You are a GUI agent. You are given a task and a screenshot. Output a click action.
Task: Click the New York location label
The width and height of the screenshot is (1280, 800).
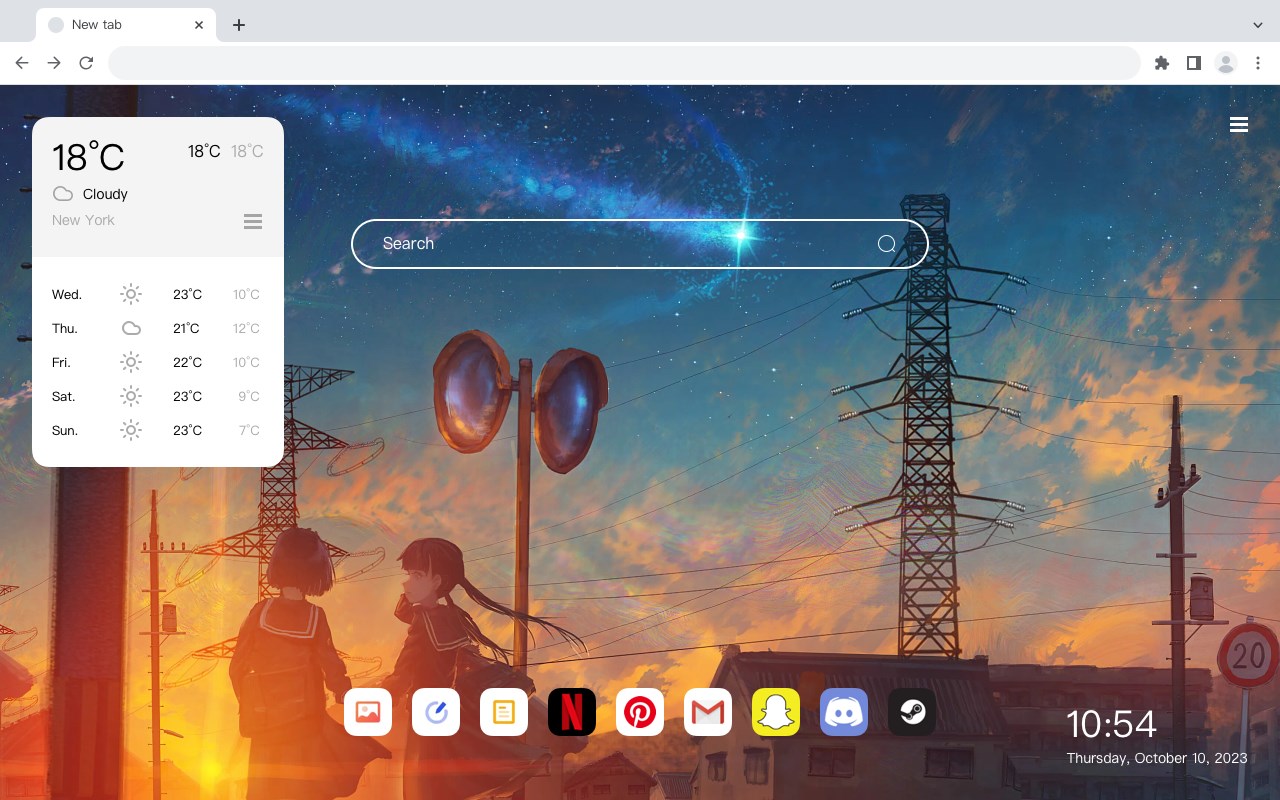83,220
